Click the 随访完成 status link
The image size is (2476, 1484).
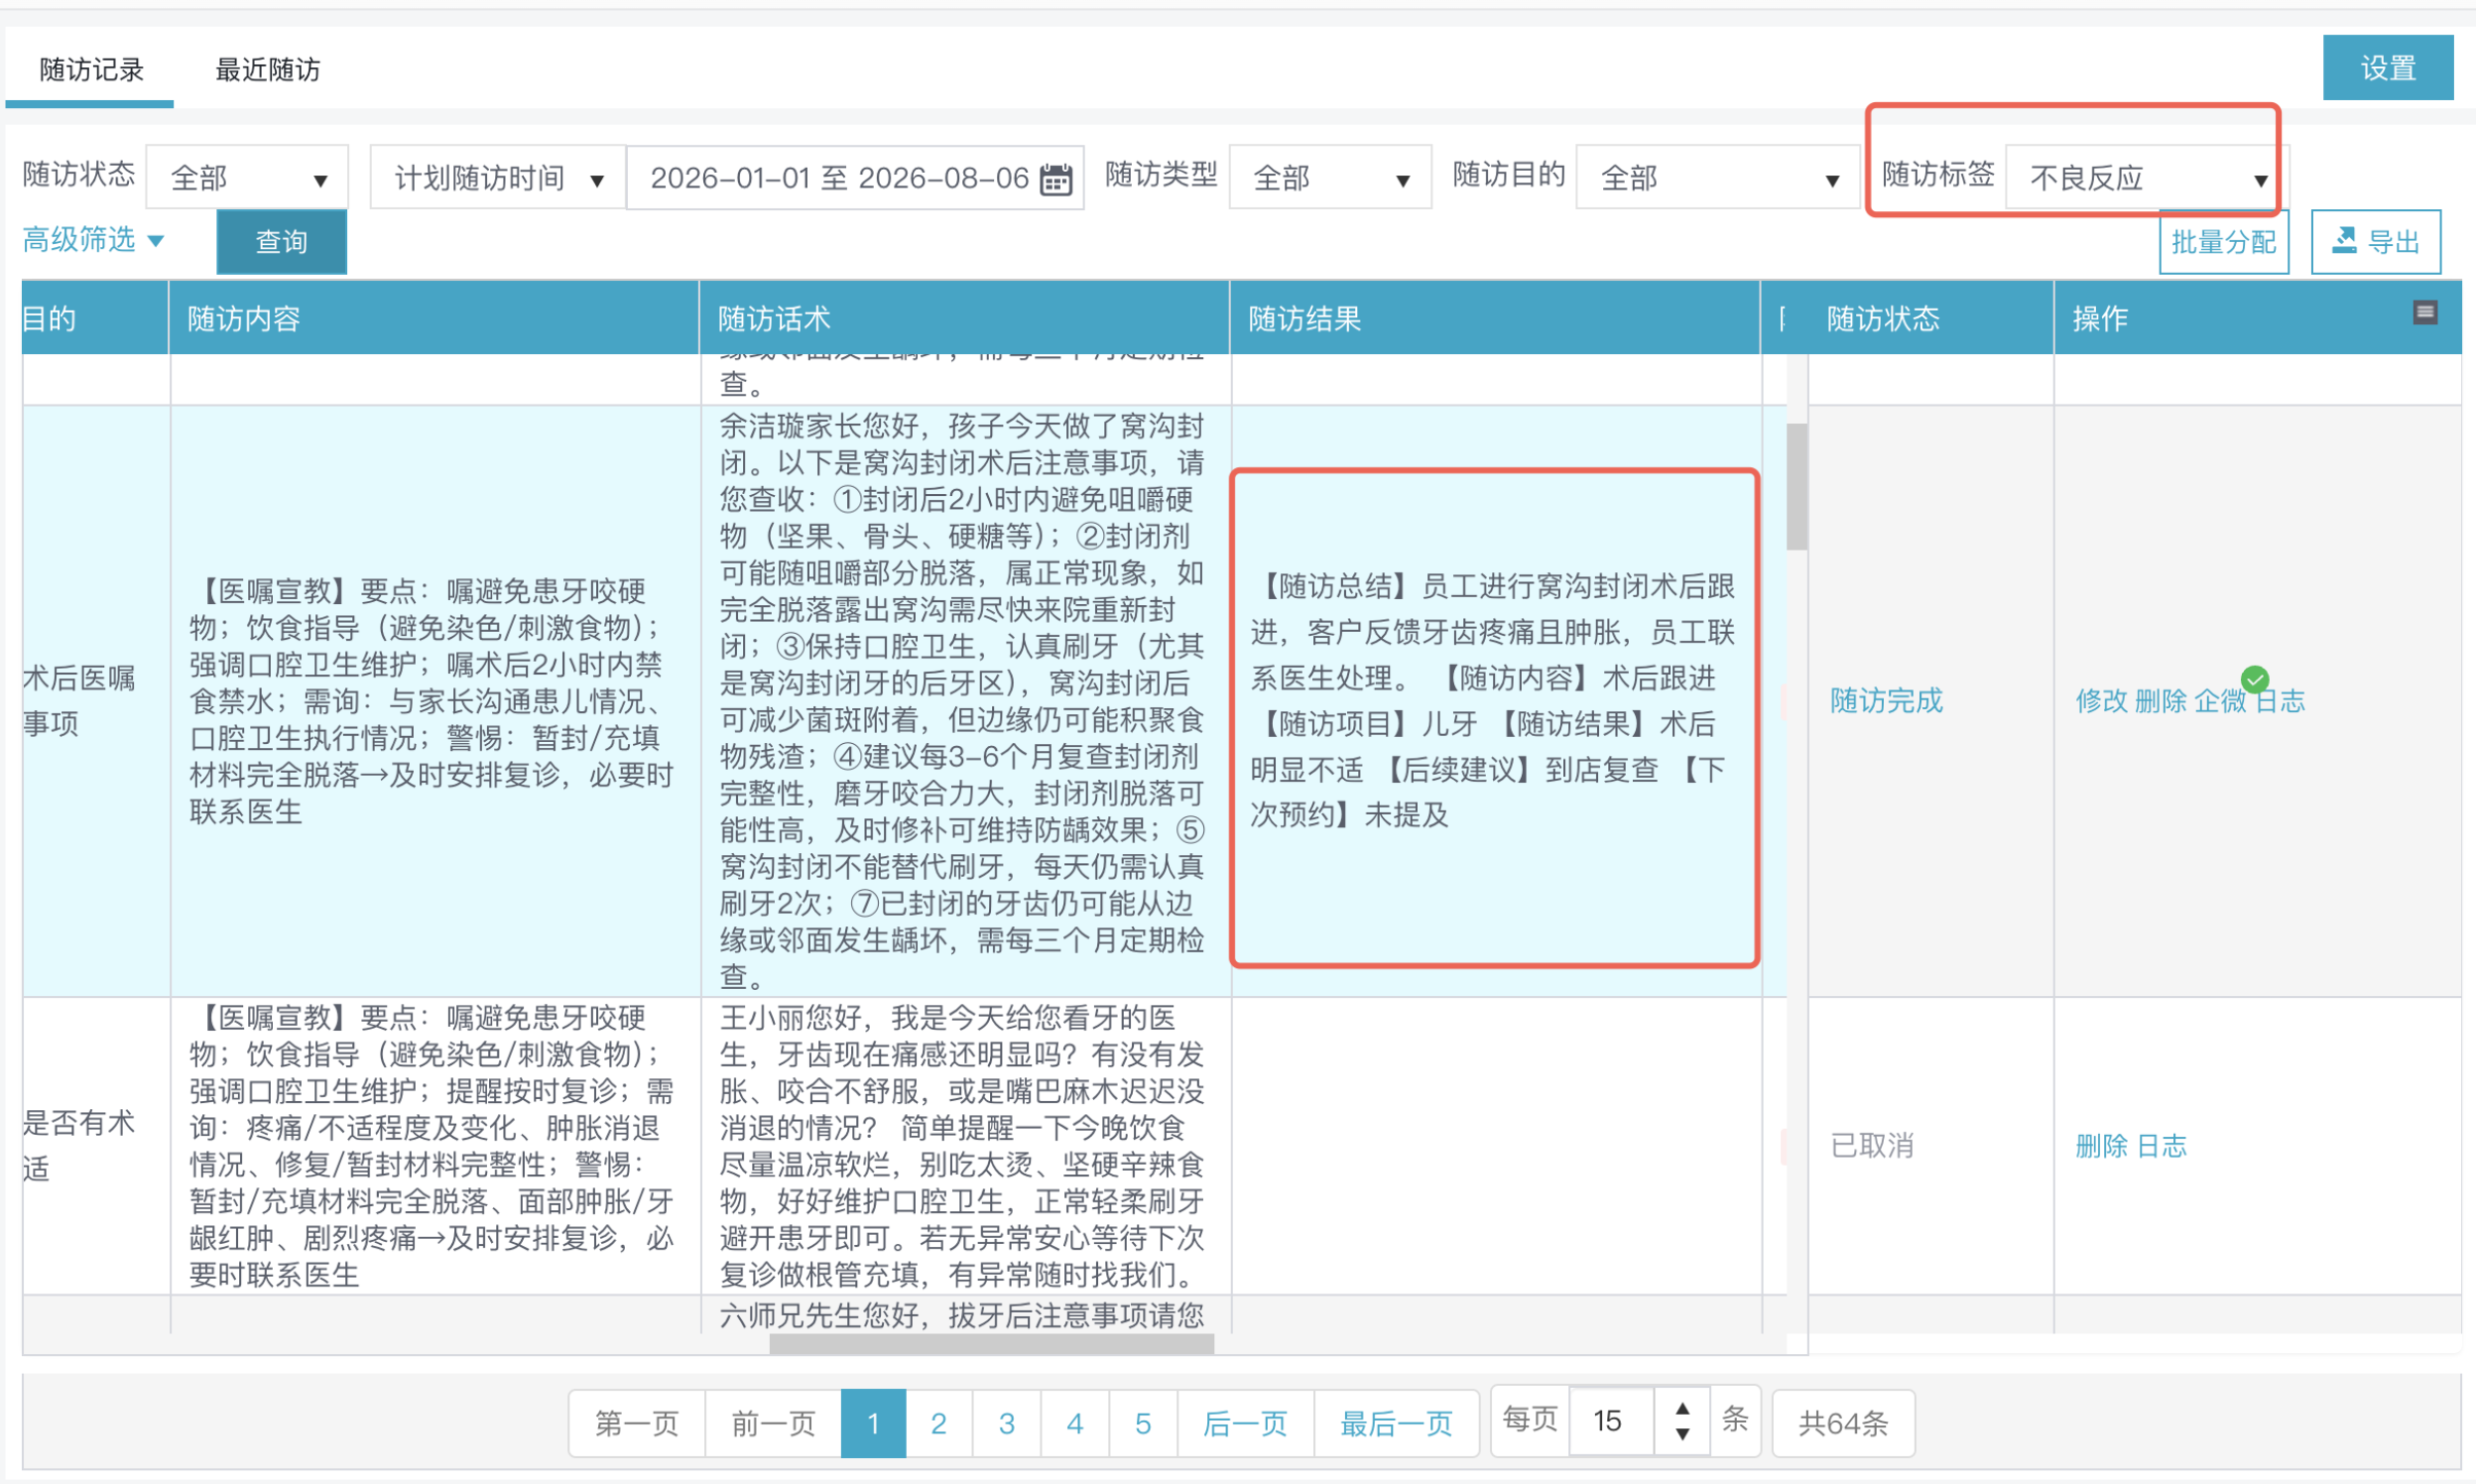tap(1886, 701)
